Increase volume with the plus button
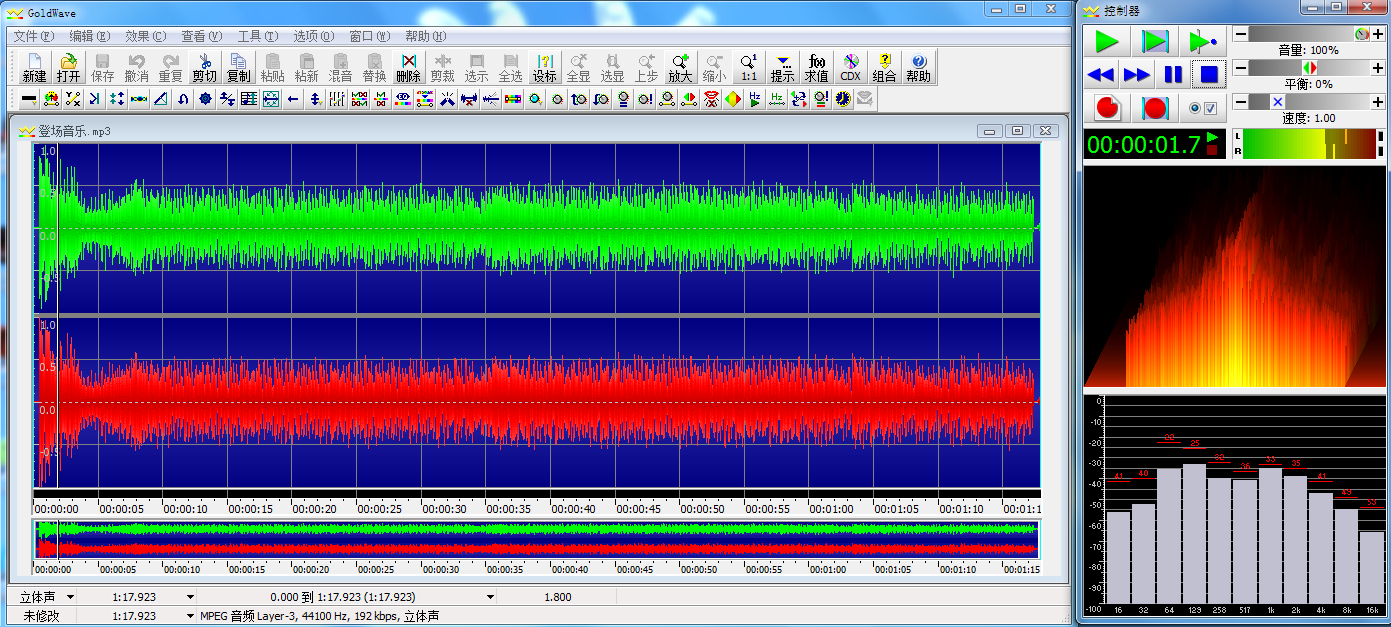 (x=1378, y=34)
